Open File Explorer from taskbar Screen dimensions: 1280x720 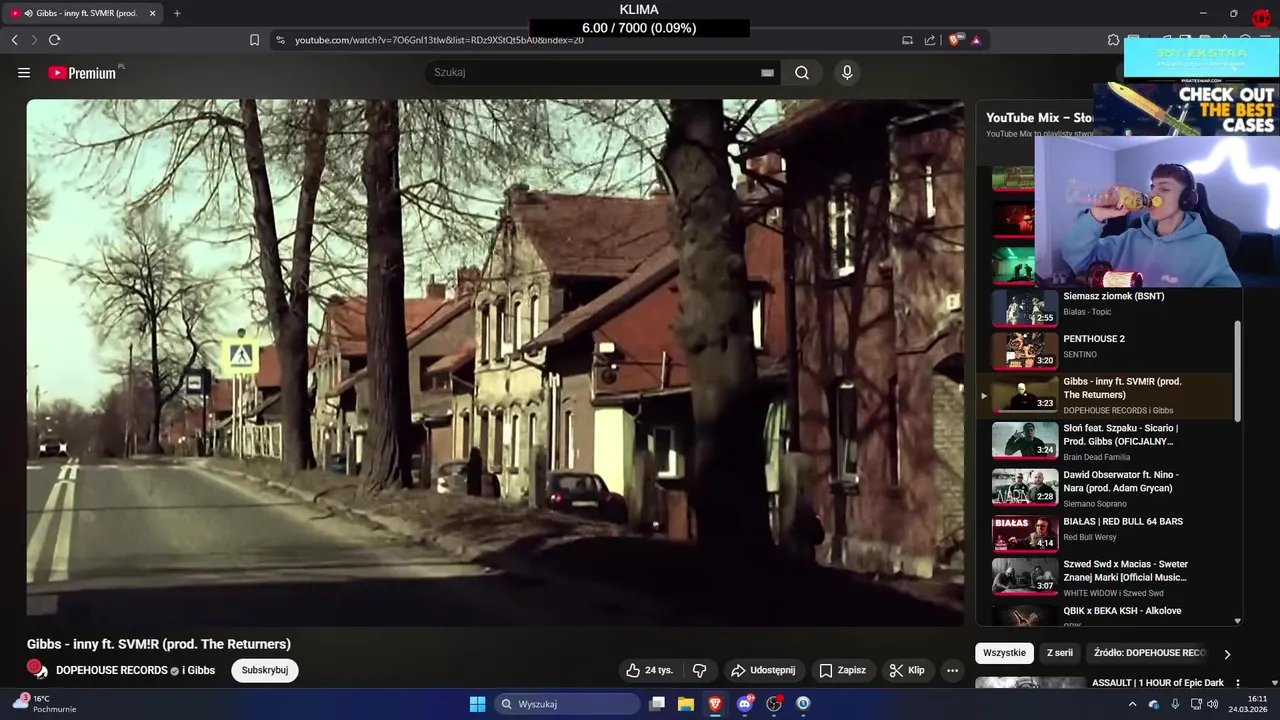click(x=686, y=704)
